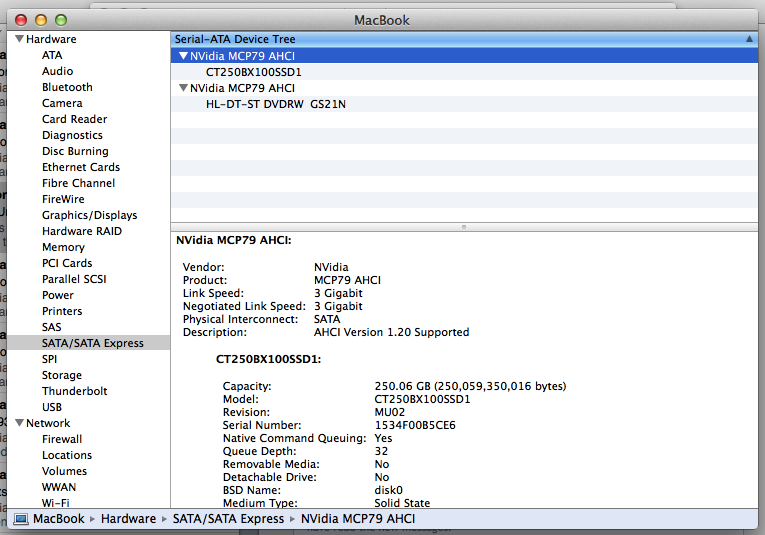The width and height of the screenshot is (765, 535).
Task: Open the Bluetooth hardware section
Action: tap(67, 87)
